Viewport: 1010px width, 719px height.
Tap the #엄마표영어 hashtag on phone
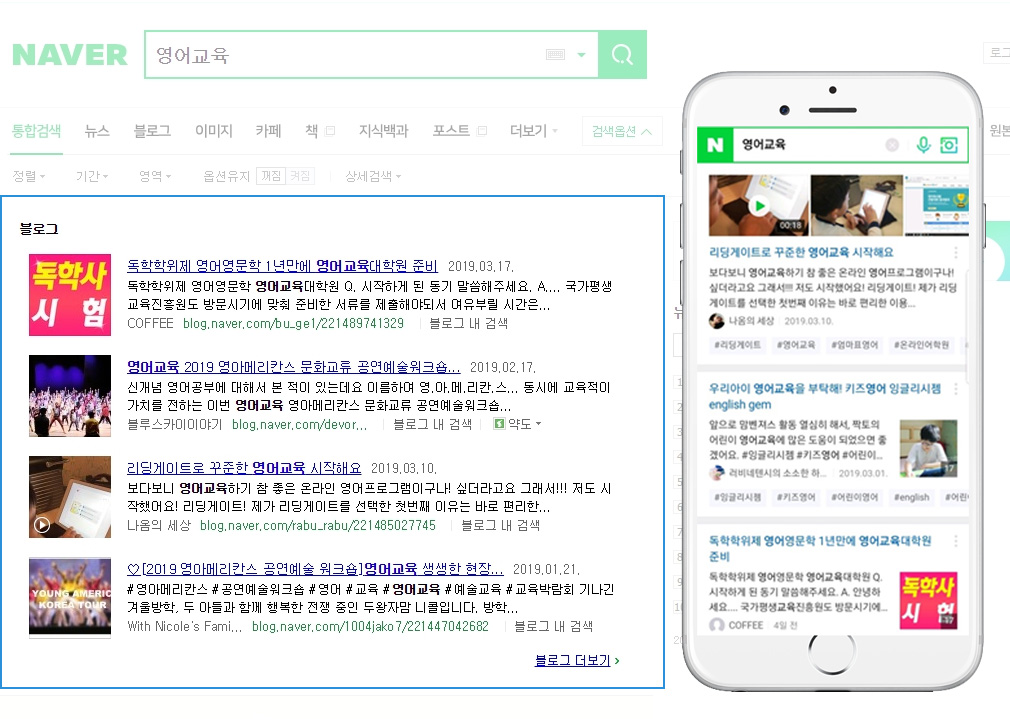[x=855, y=345]
